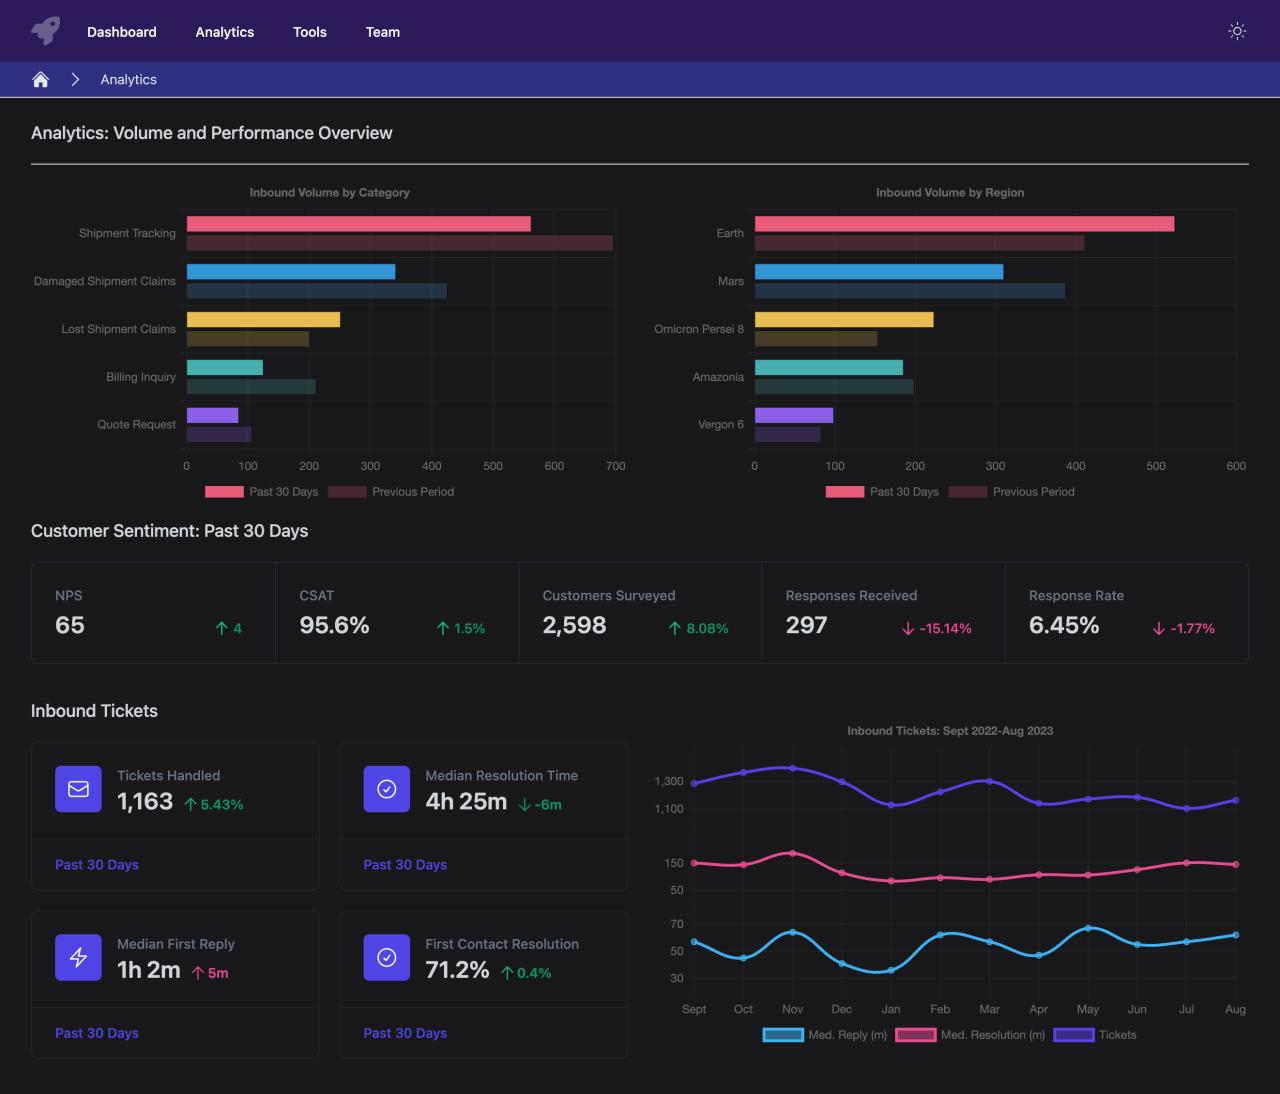1280x1094 pixels.
Task: Open the Team nav item
Action: pyautogui.click(x=383, y=32)
